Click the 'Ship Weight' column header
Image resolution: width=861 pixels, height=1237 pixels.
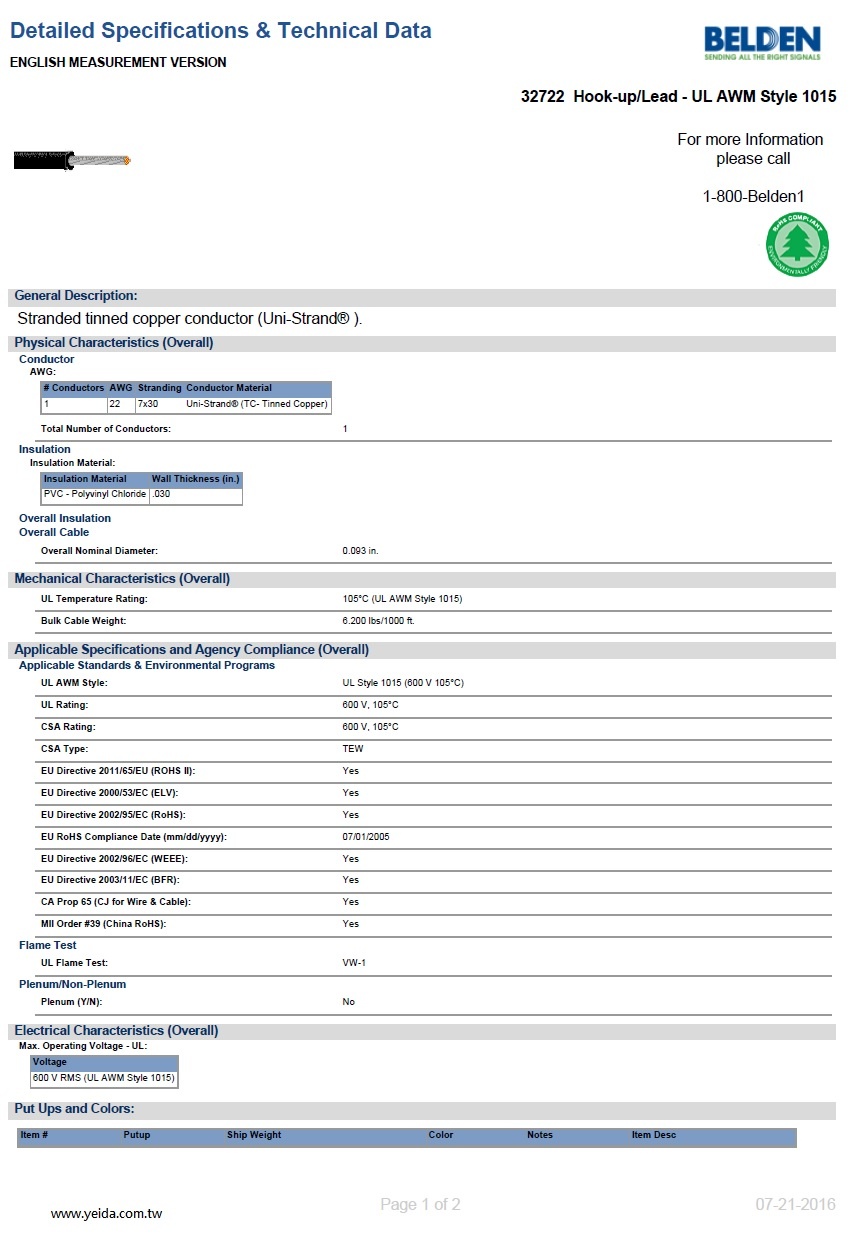(x=254, y=1135)
